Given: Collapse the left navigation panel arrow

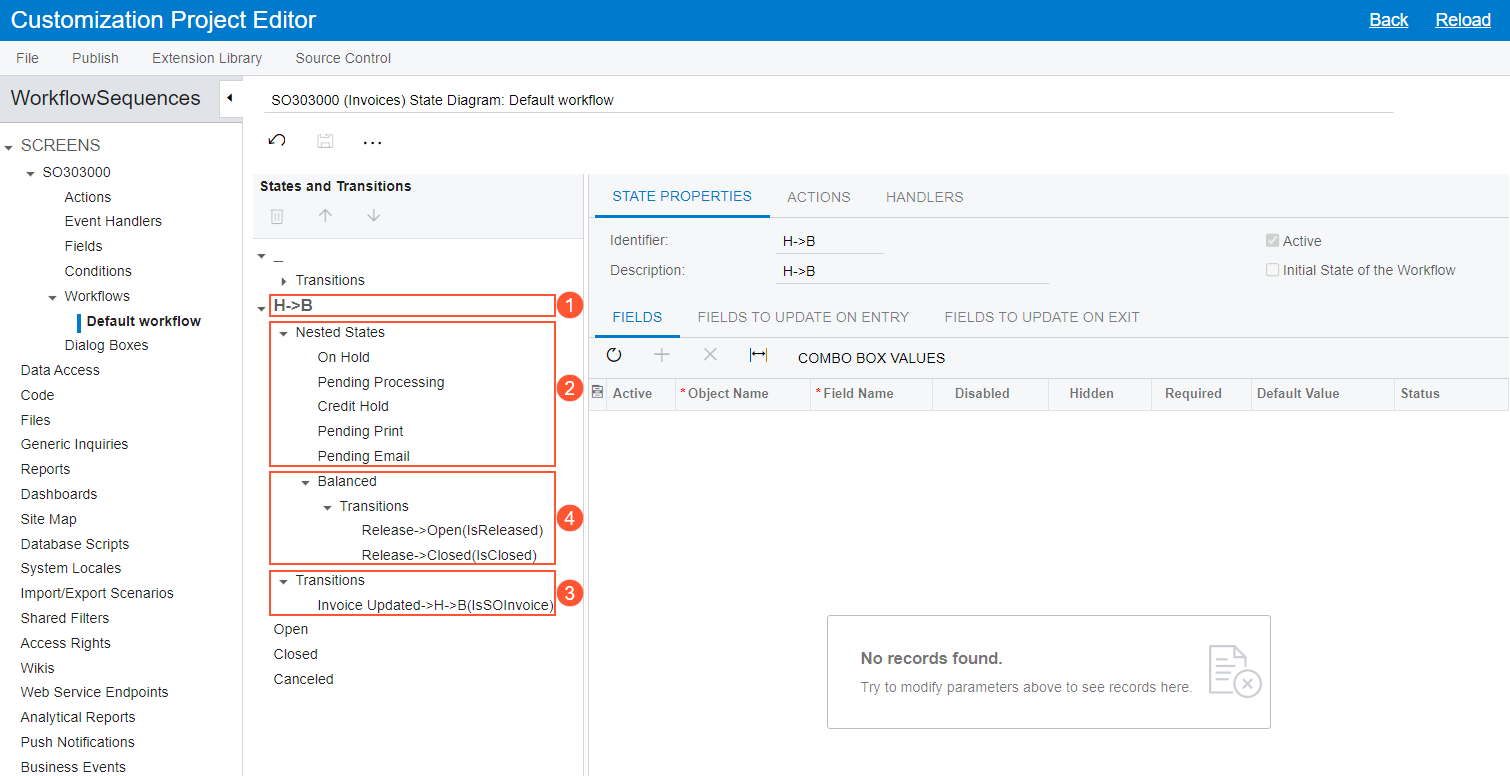Looking at the screenshot, I should [229, 98].
